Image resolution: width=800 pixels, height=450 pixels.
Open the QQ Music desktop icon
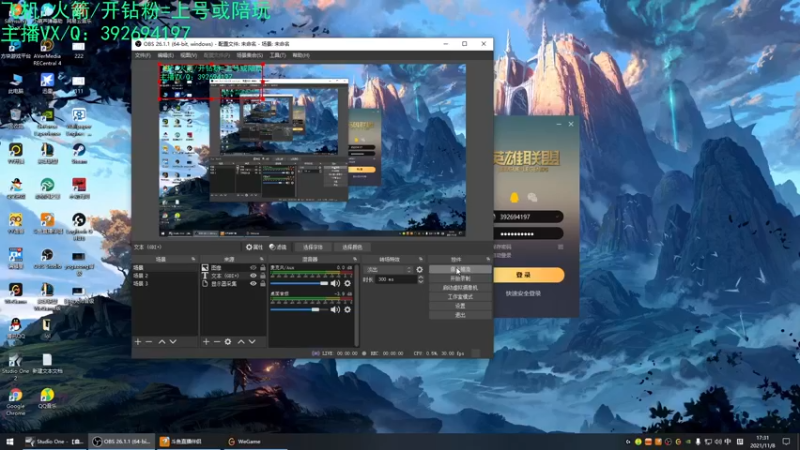click(x=47, y=398)
